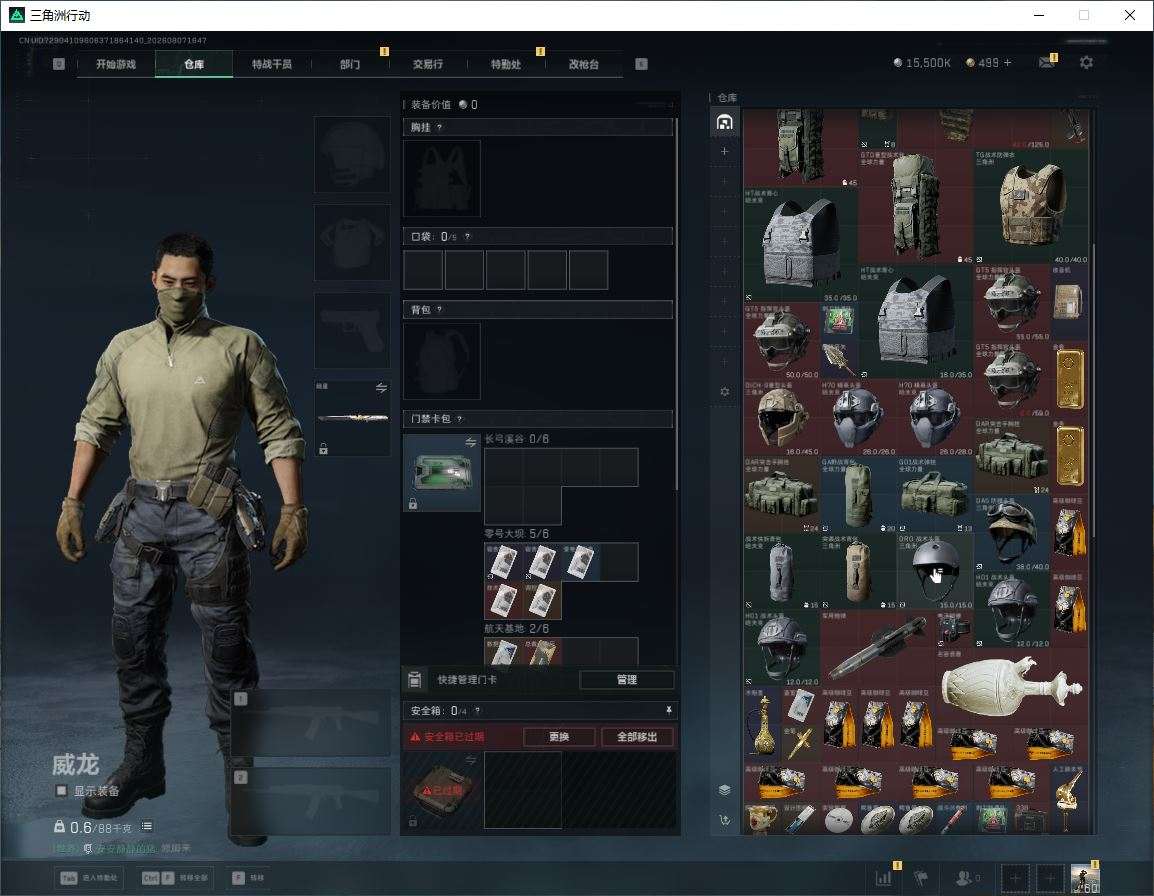
Task: Click the 15,500K currency balance
Action: [x=922, y=63]
